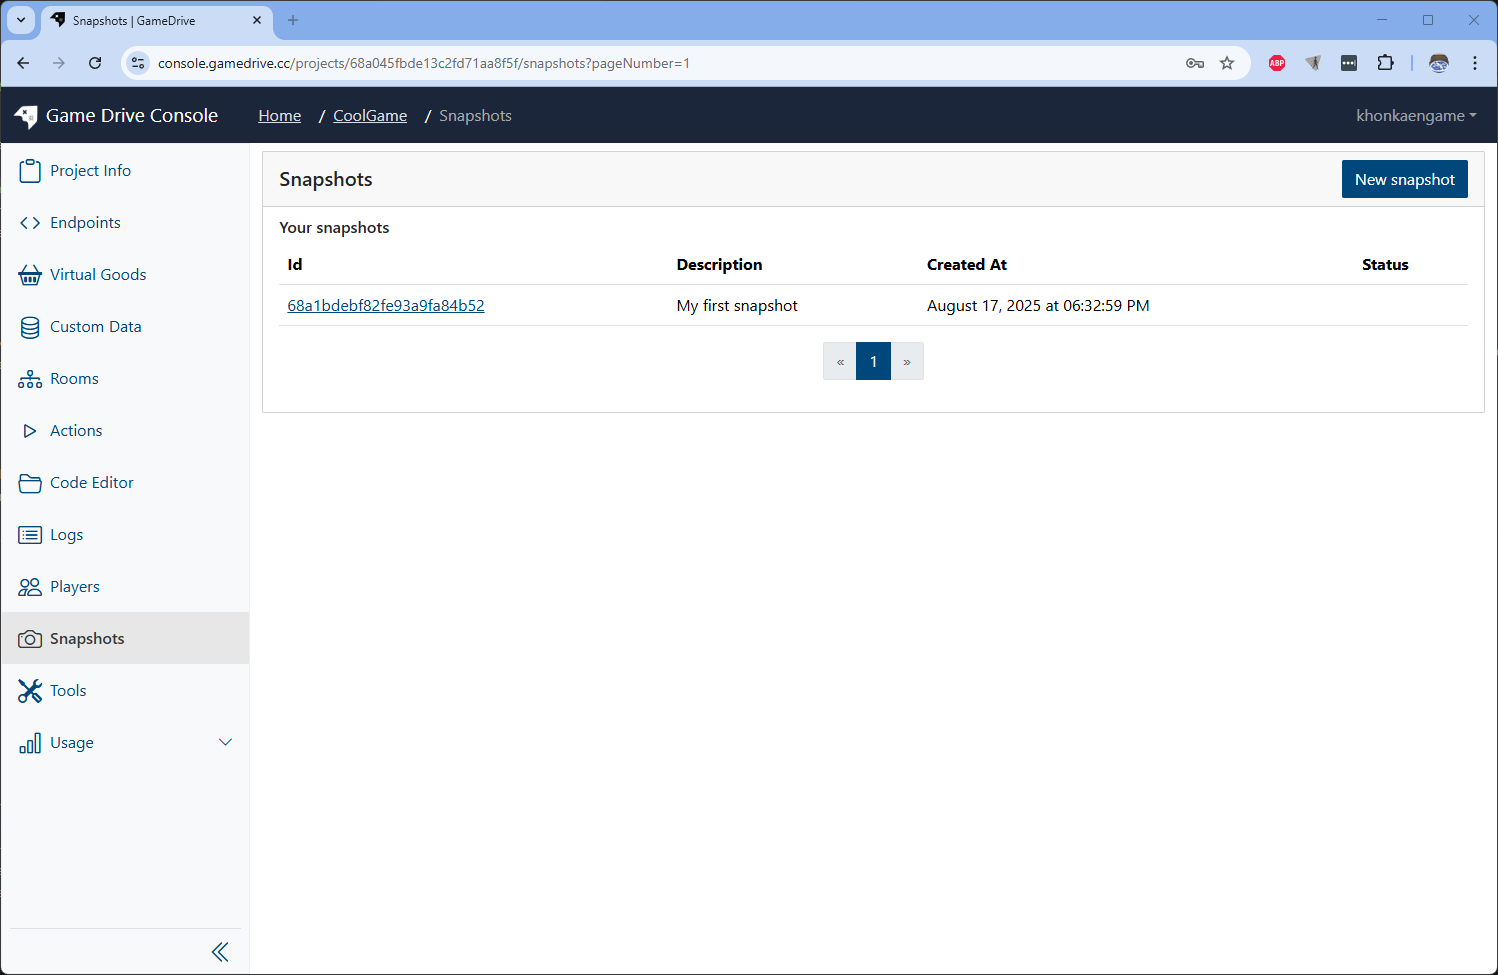Screen dimensions: 1498x975
Task: Click the Rooms network icon
Action: (x=30, y=379)
